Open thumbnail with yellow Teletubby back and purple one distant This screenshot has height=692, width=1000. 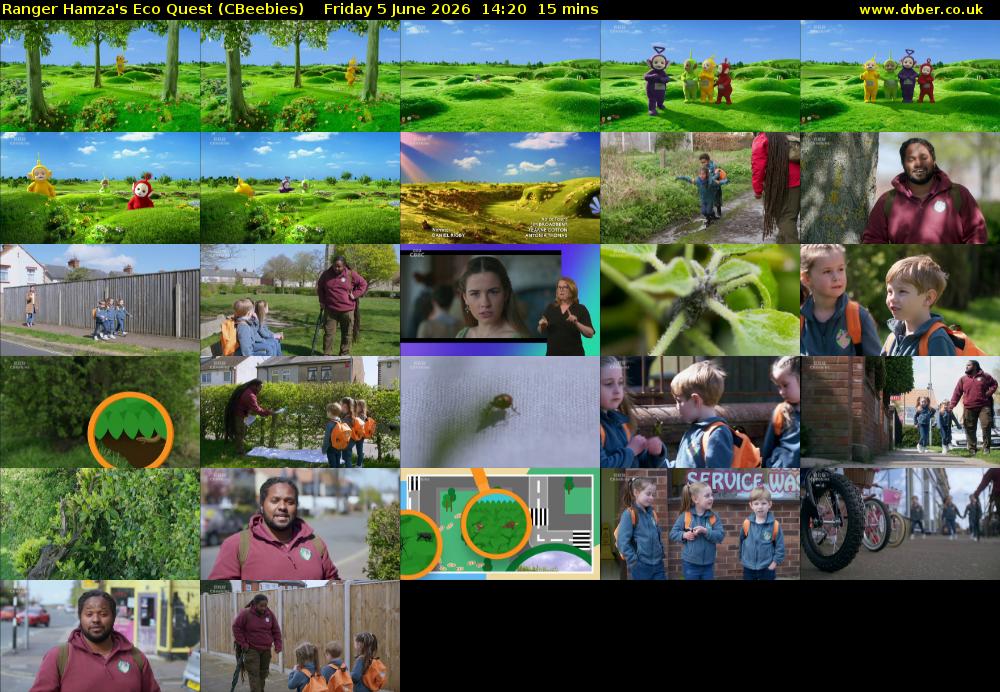tap(300, 188)
